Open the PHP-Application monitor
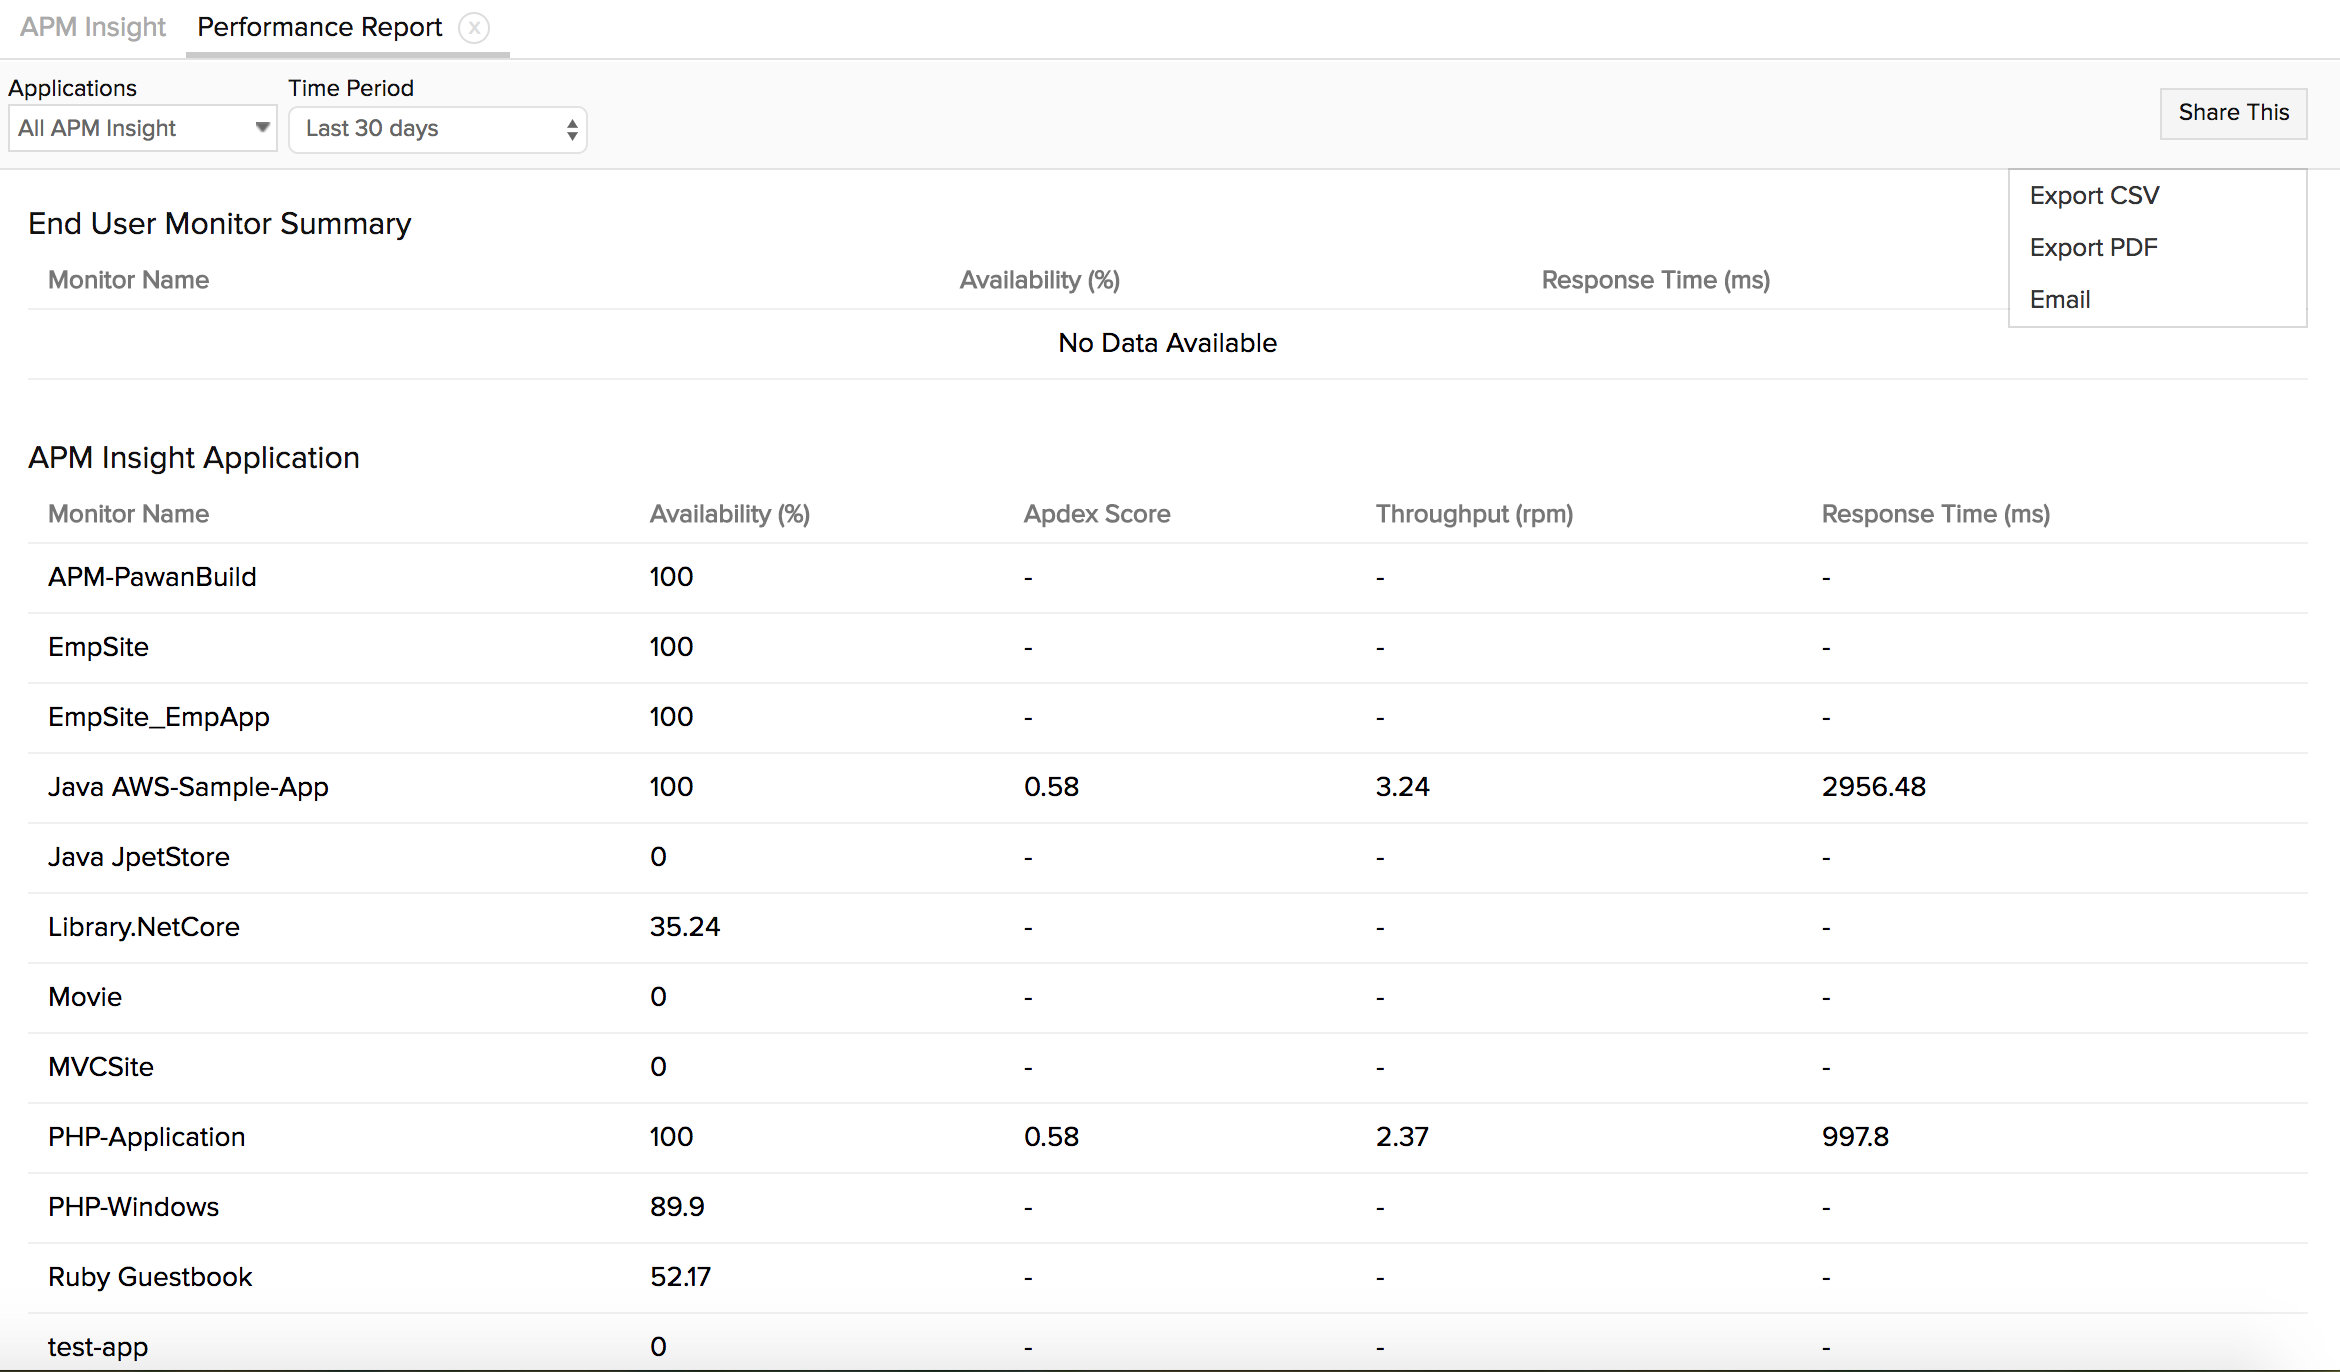The image size is (2340, 1372). click(146, 1137)
